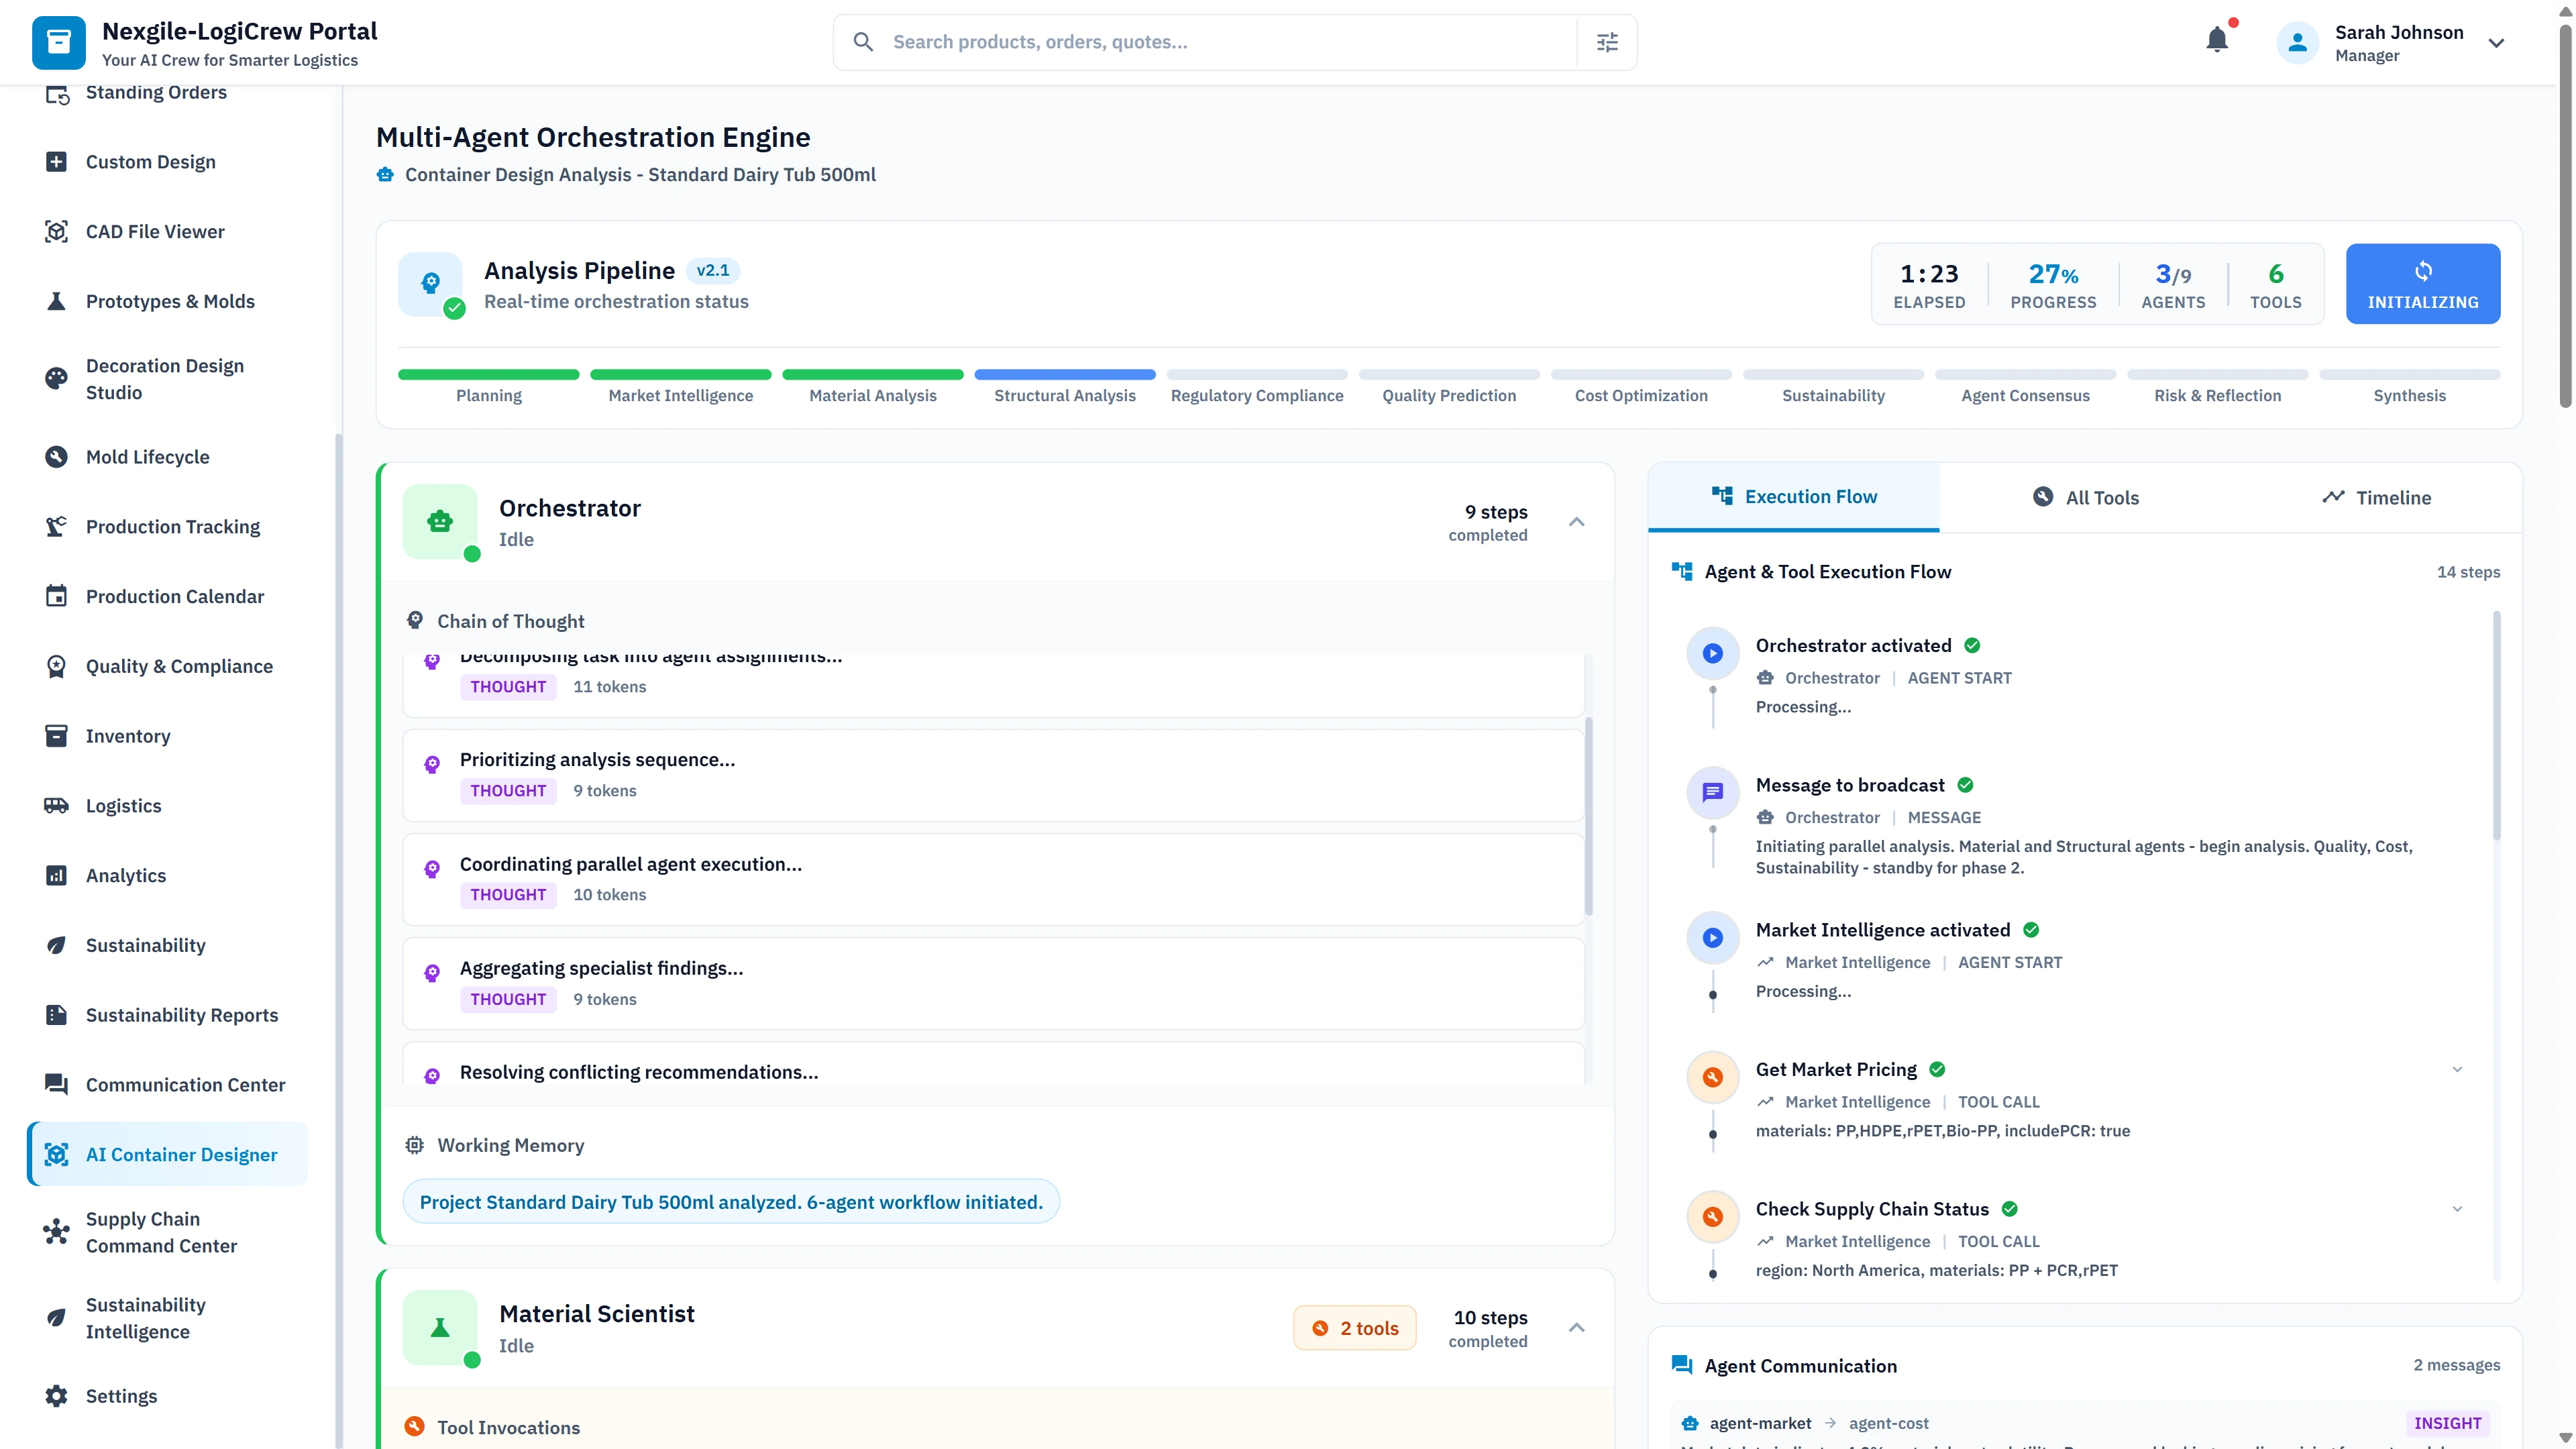
Task: Click the working memory message about Standard Dairy Tub
Action: coord(731,1202)
